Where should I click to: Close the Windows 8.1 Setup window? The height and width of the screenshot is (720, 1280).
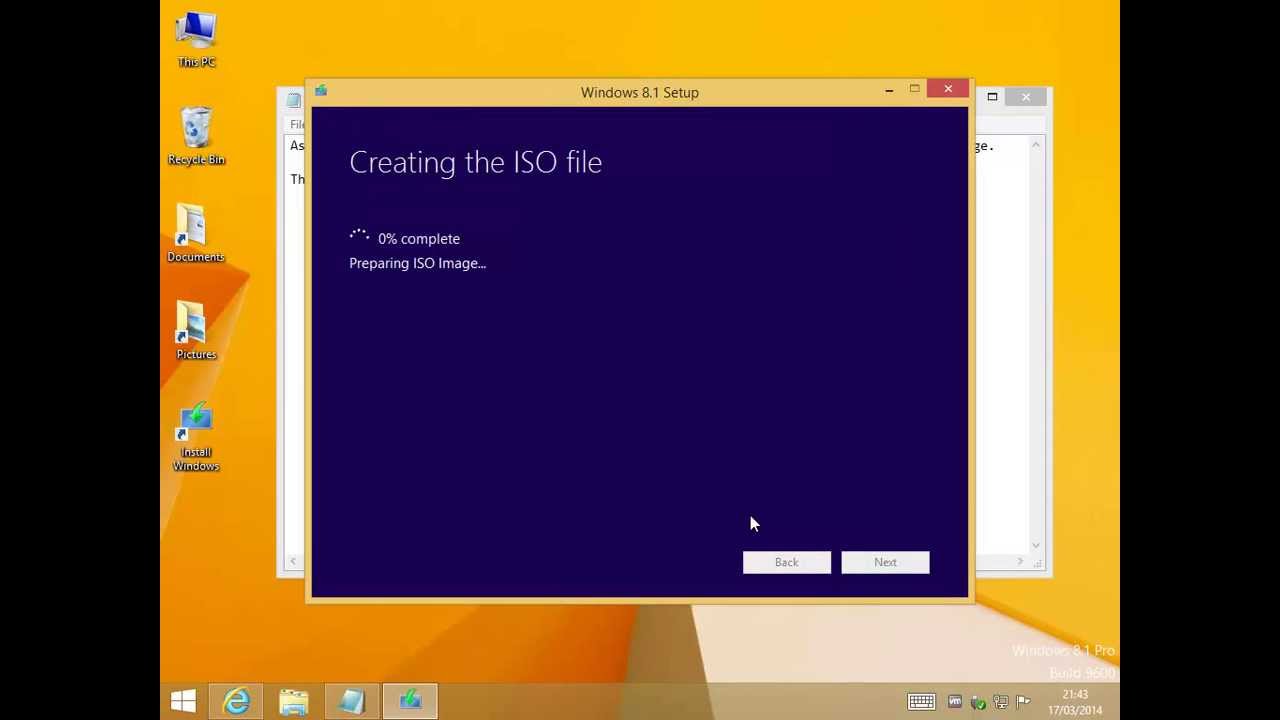coord(948,90)
